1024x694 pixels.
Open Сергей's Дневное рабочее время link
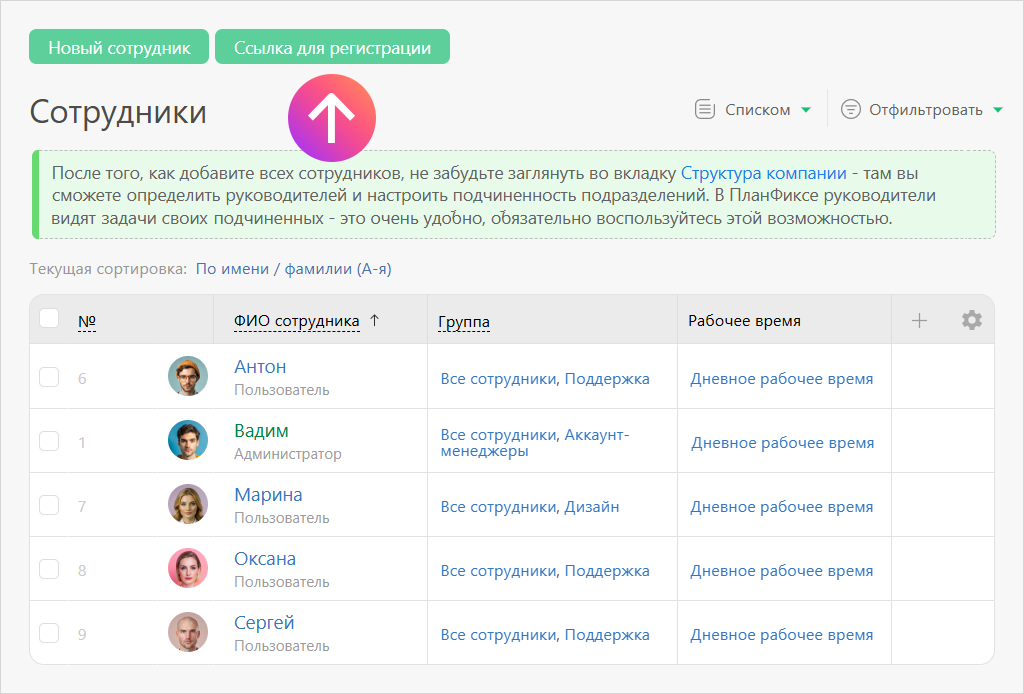pyautogui.click(x=782, y=634)
